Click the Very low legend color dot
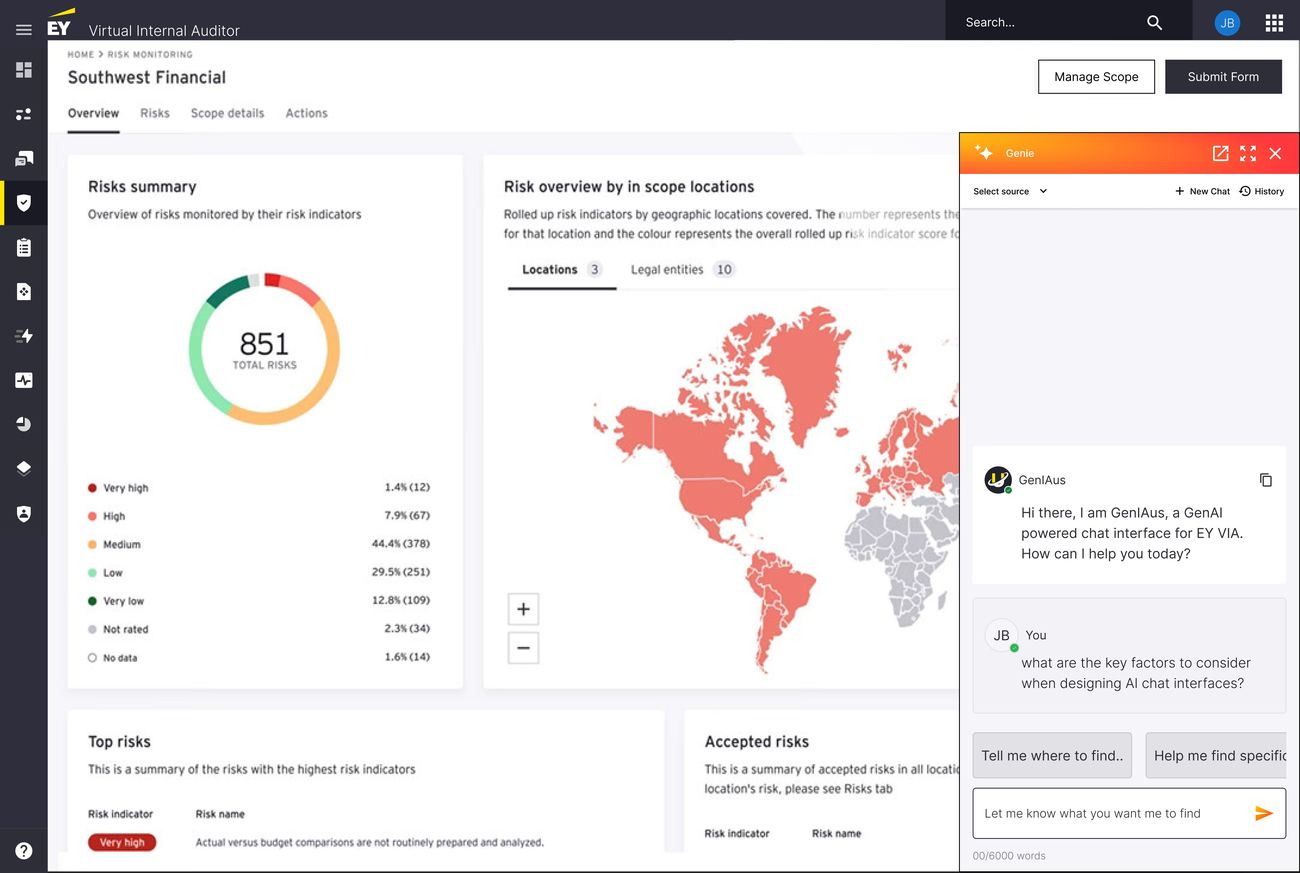 (92, 601)
